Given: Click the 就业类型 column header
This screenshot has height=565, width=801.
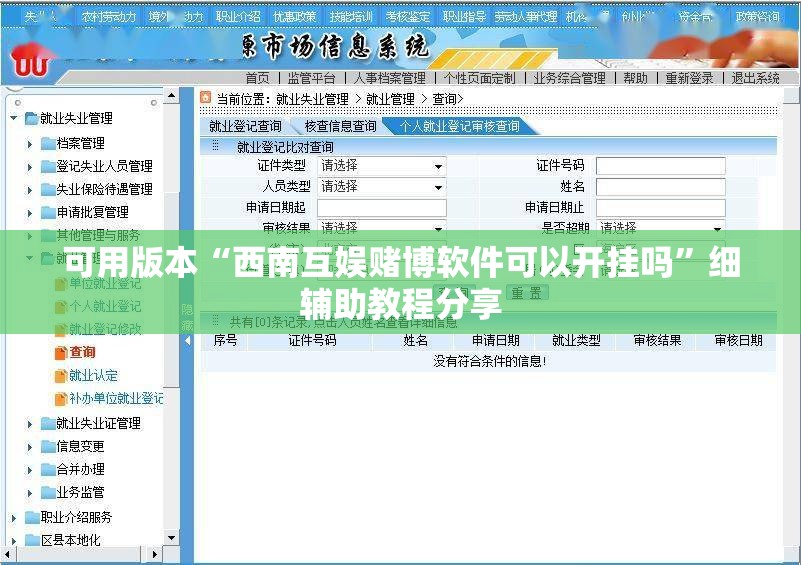Looking at the screenshot, I should (576, 340).
